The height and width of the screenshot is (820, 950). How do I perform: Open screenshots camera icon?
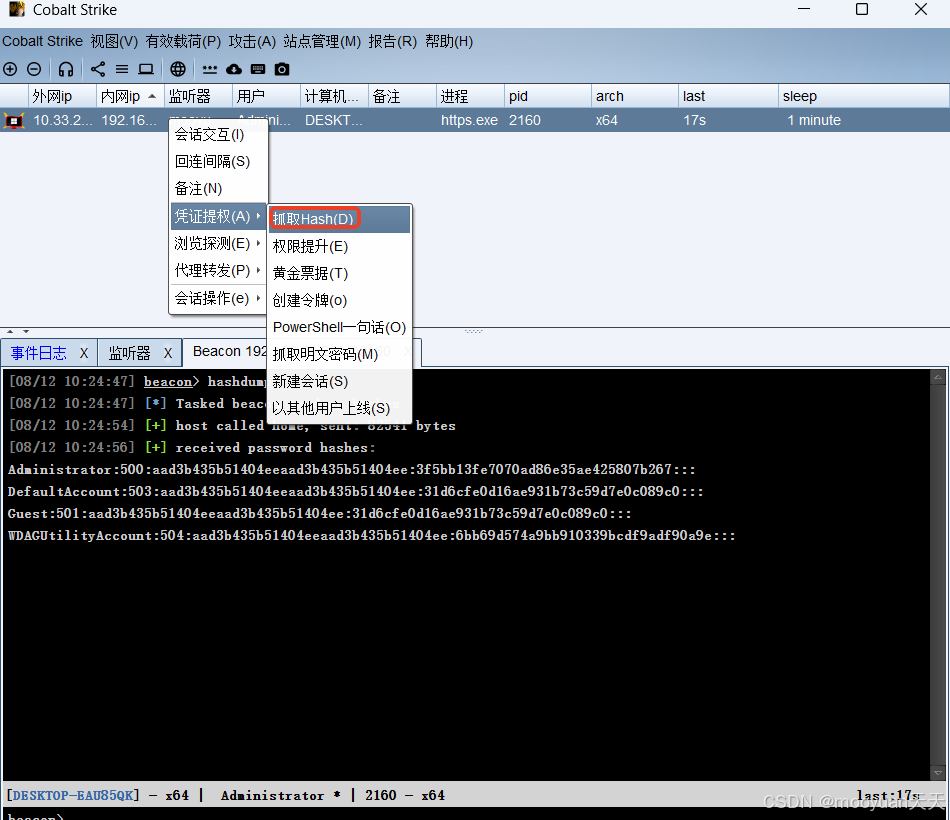[282, 69]
